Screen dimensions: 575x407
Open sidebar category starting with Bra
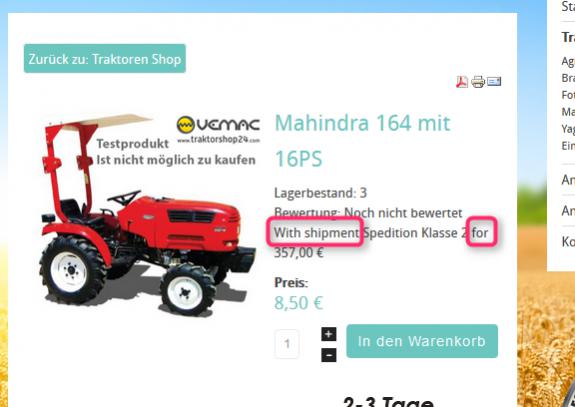coord(568,78)
